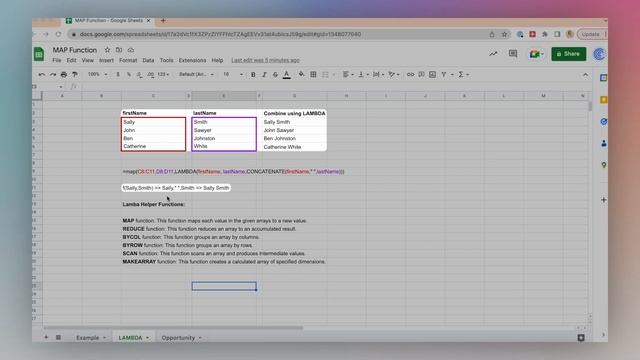The image size is (640, 360).
Task: Reload the page in browser
Action: pyautogui.click(x=58, y=34)
